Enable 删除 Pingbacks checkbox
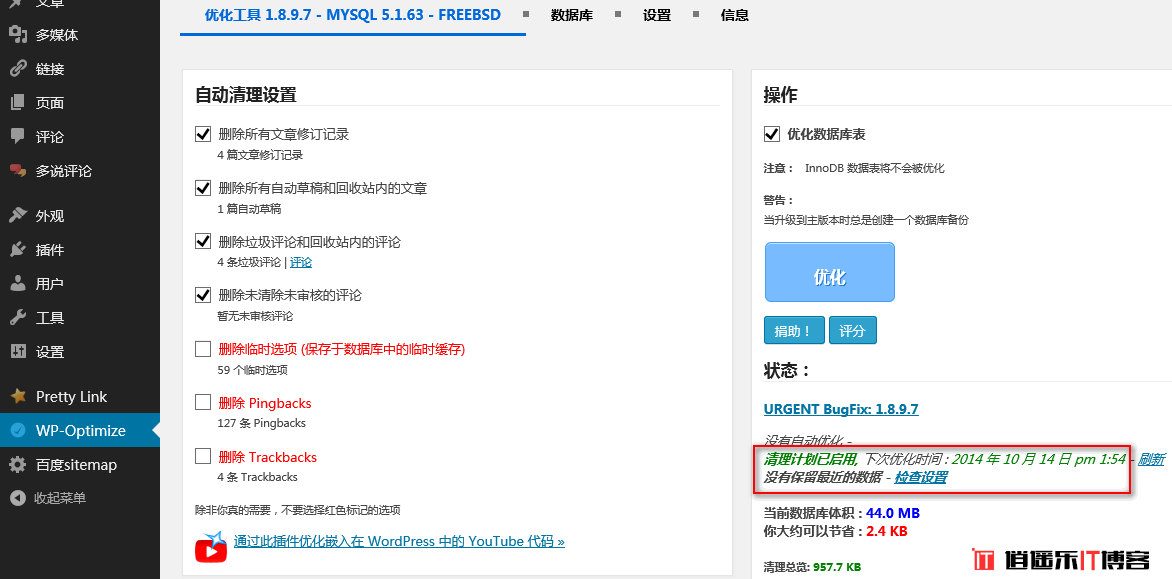 tap(203, 403)
